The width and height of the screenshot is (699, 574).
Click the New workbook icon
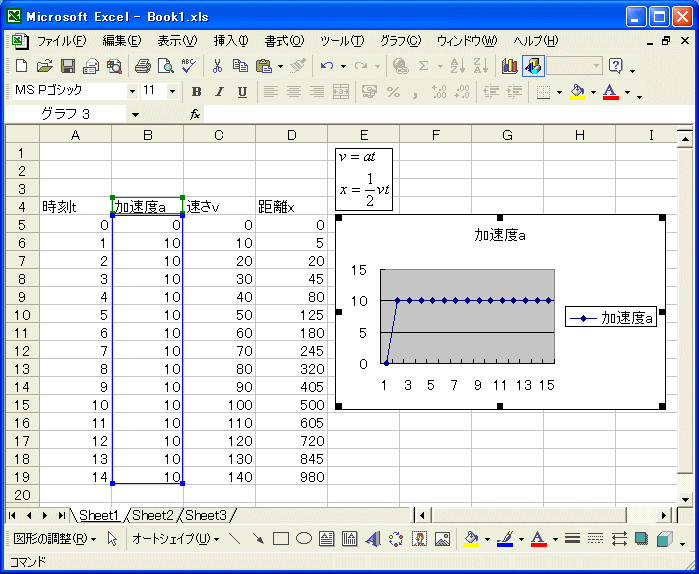click(x=21, y=66)
